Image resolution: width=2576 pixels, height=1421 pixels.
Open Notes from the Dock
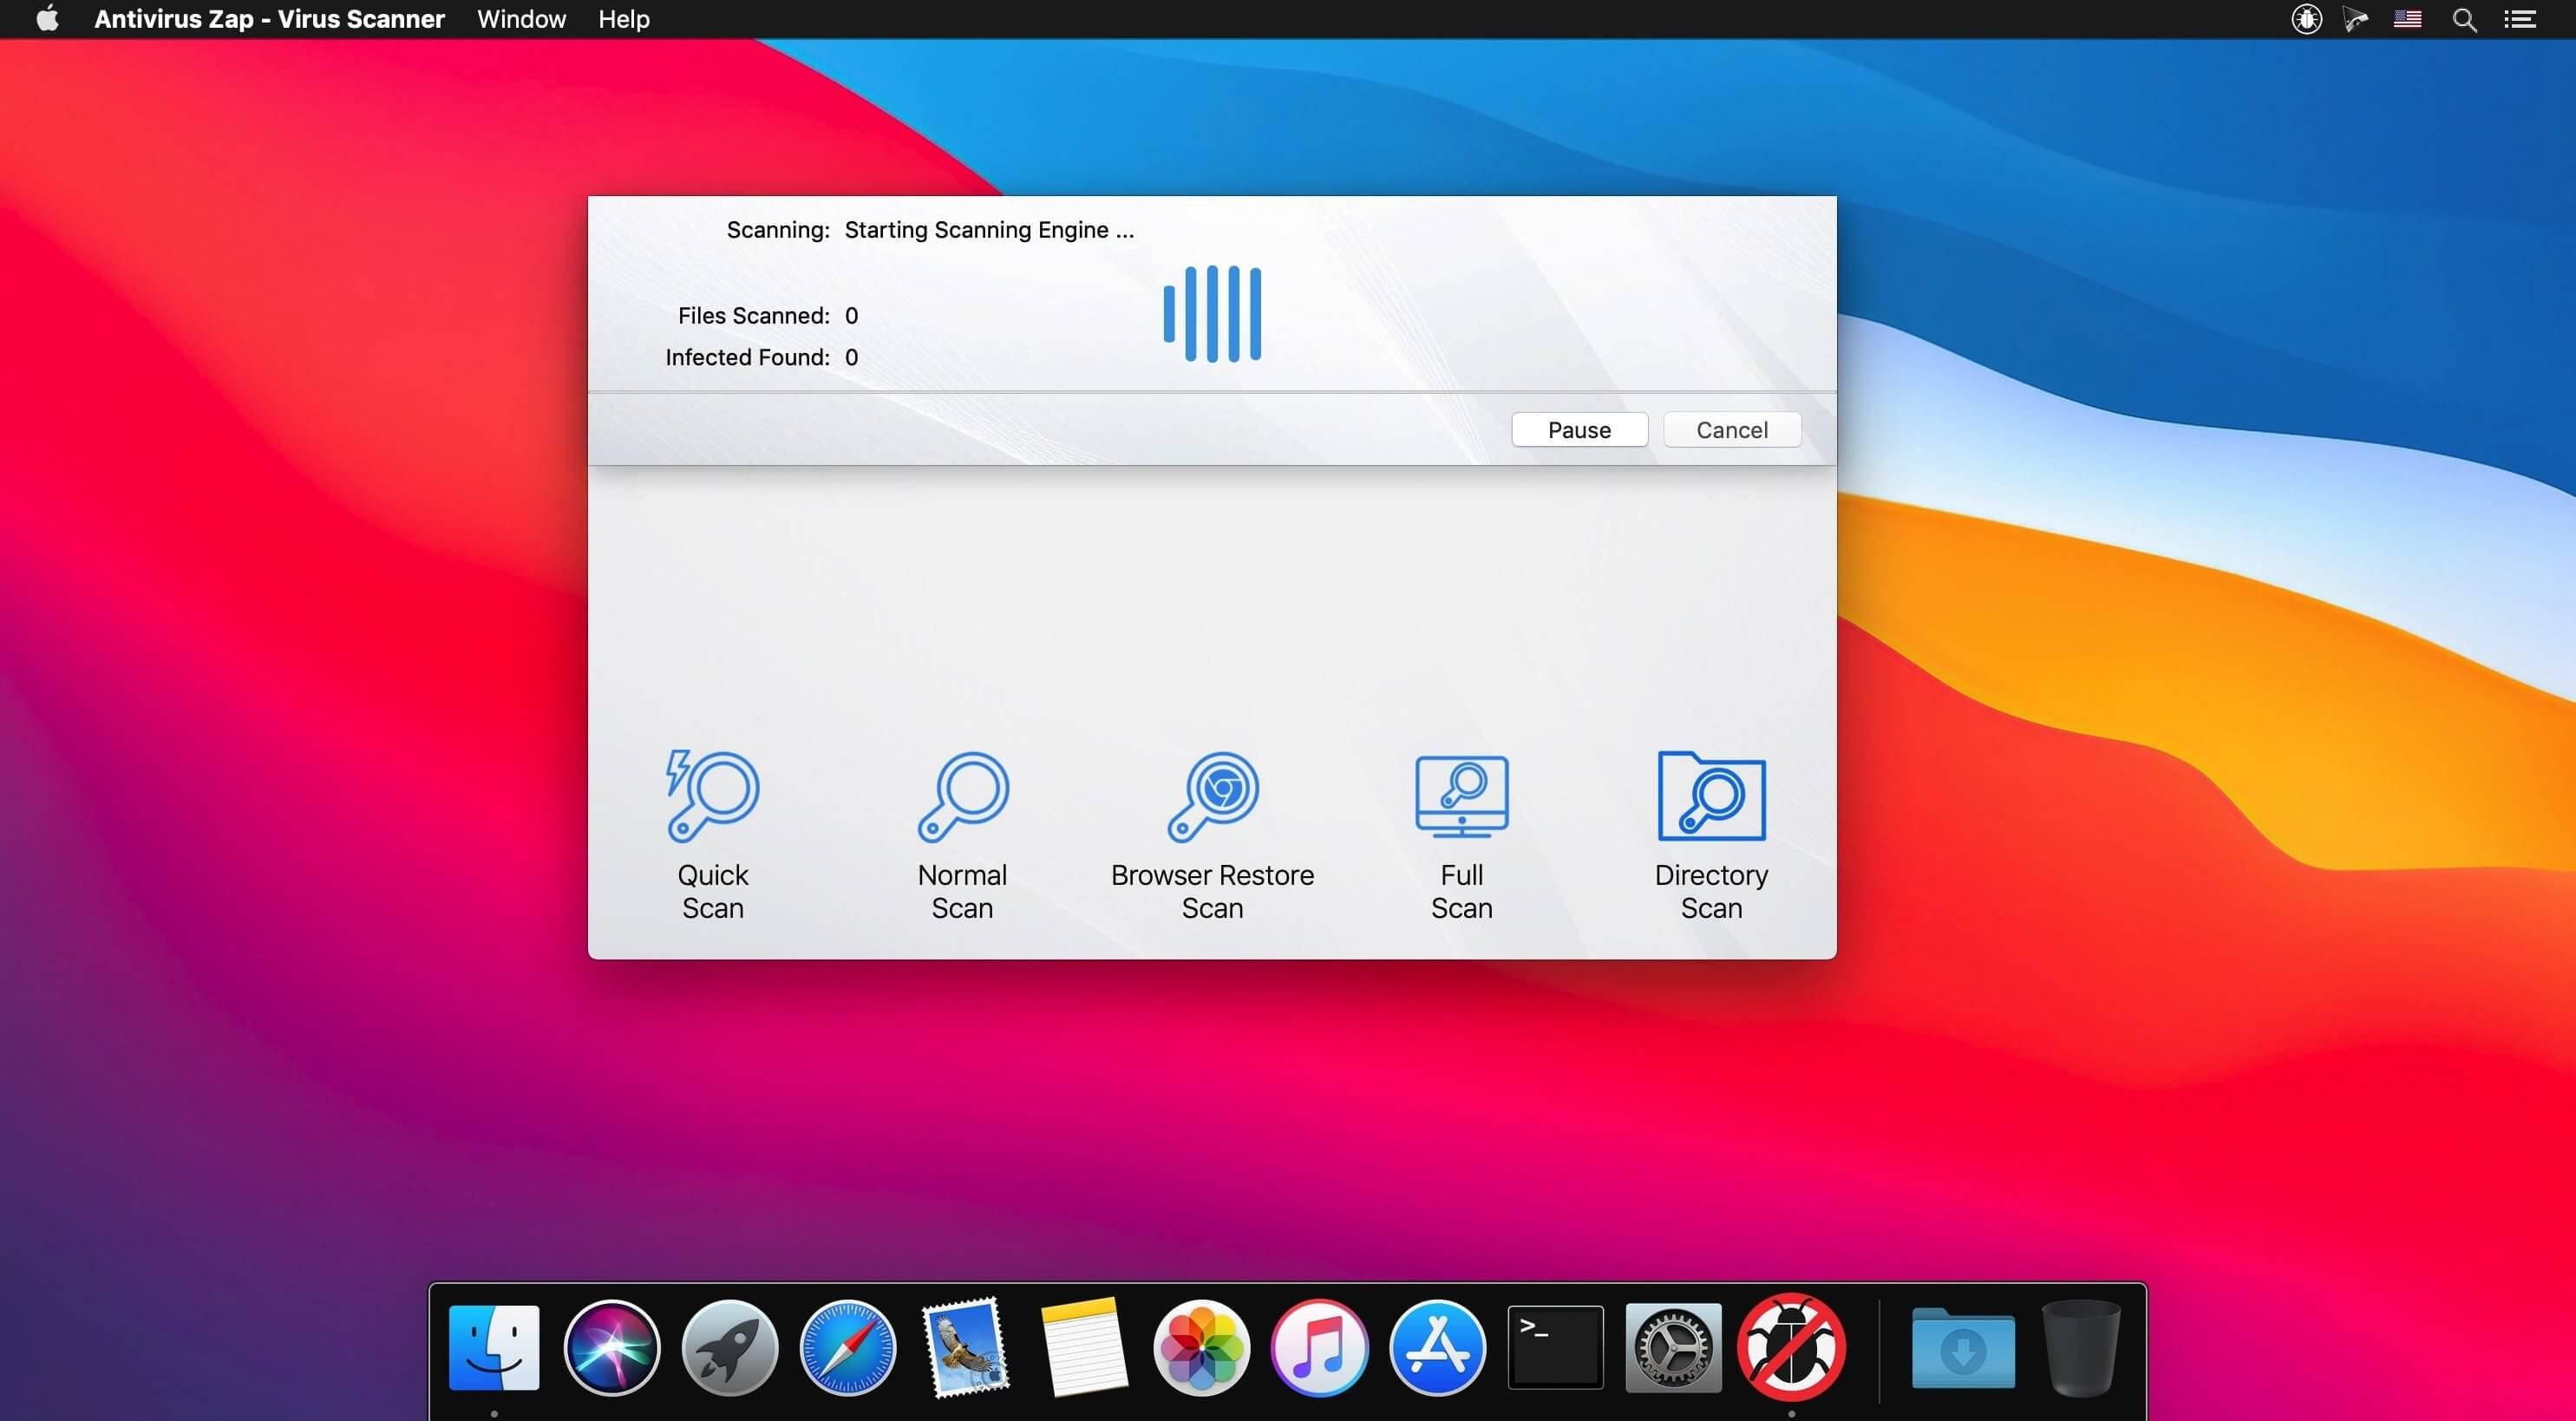(1084, 1347)
